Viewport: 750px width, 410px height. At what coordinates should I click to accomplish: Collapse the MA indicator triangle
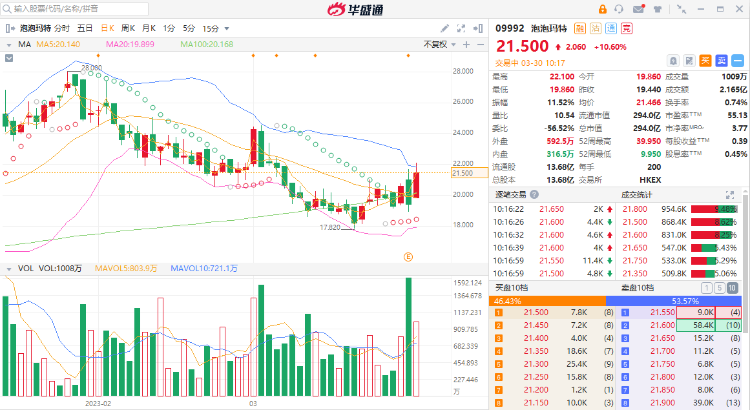point(9,45)
